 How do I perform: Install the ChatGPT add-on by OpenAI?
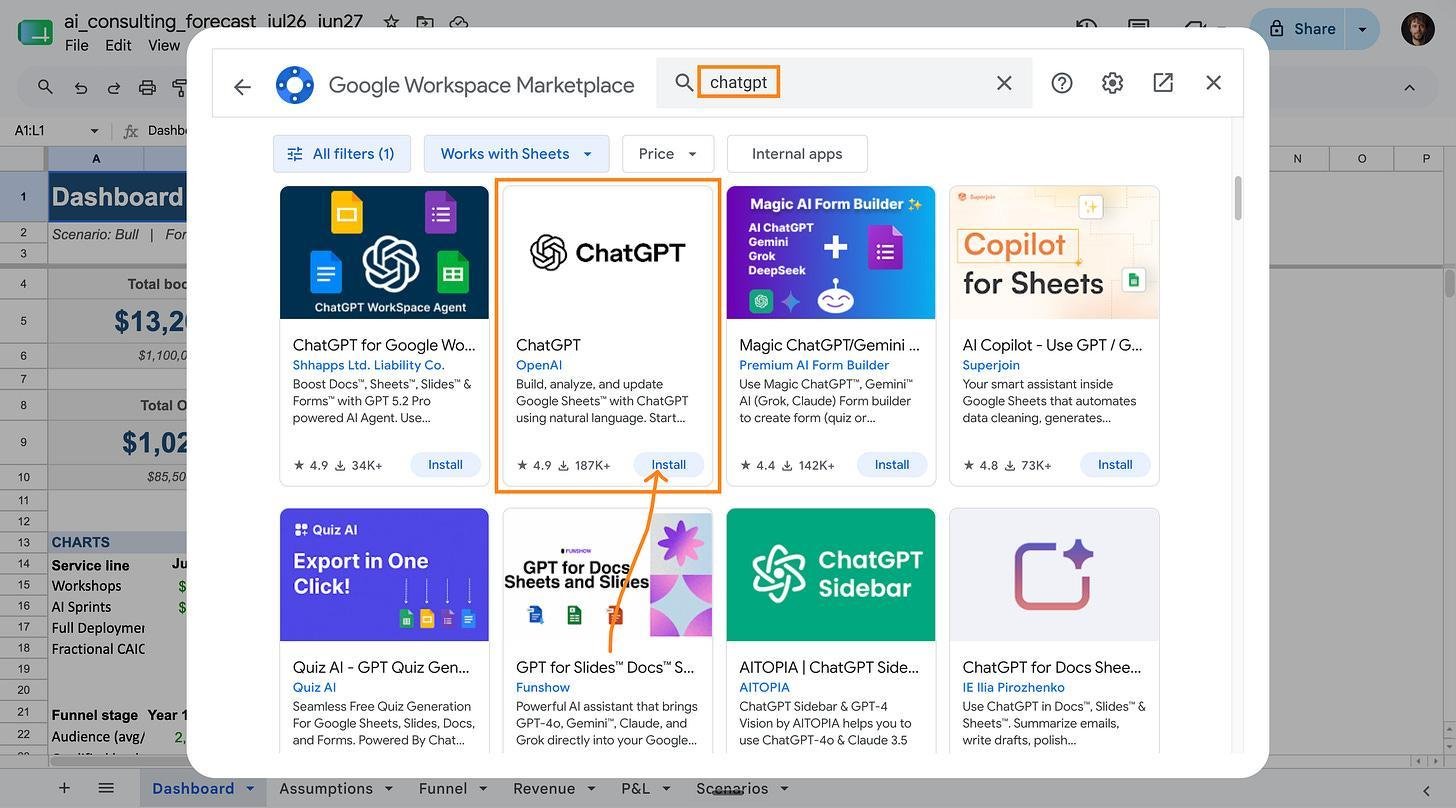[x=668, y=465]
